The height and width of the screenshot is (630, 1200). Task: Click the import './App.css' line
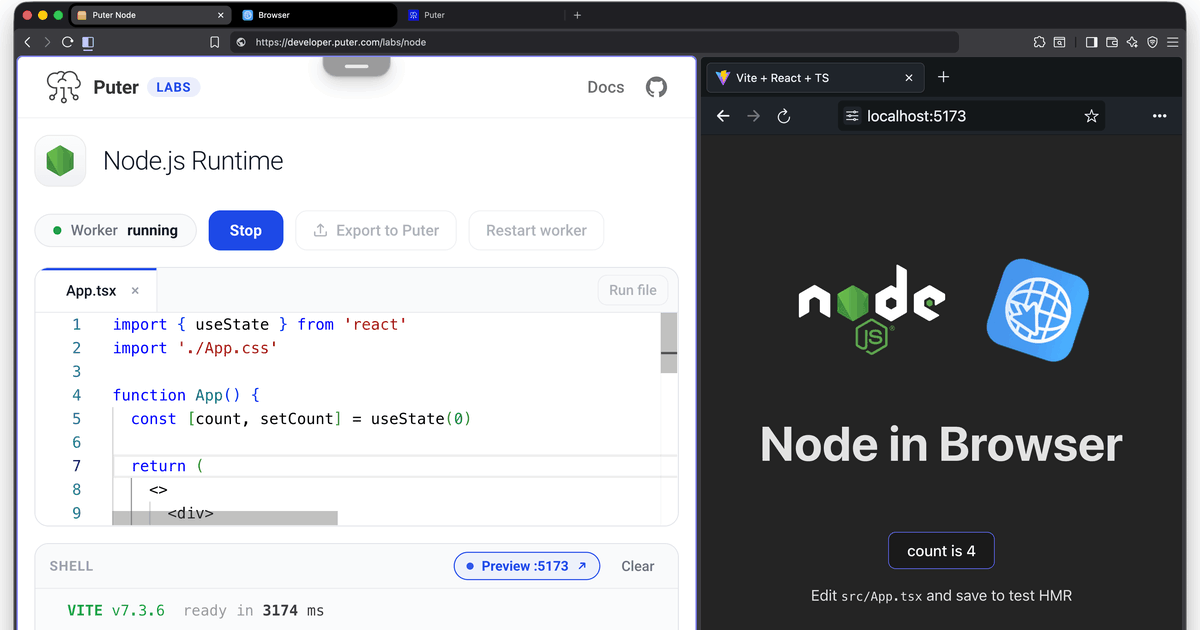195,348
